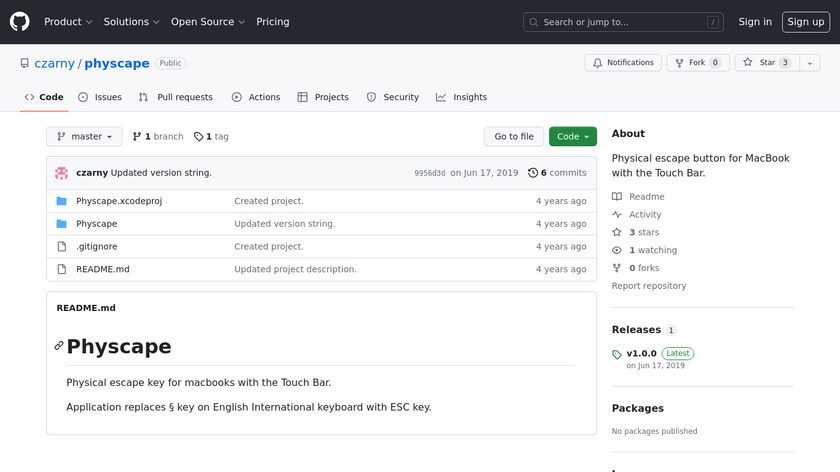840x472 pixels.
Task: Switch to the Insights tab
Action: (x=462, y=97)
